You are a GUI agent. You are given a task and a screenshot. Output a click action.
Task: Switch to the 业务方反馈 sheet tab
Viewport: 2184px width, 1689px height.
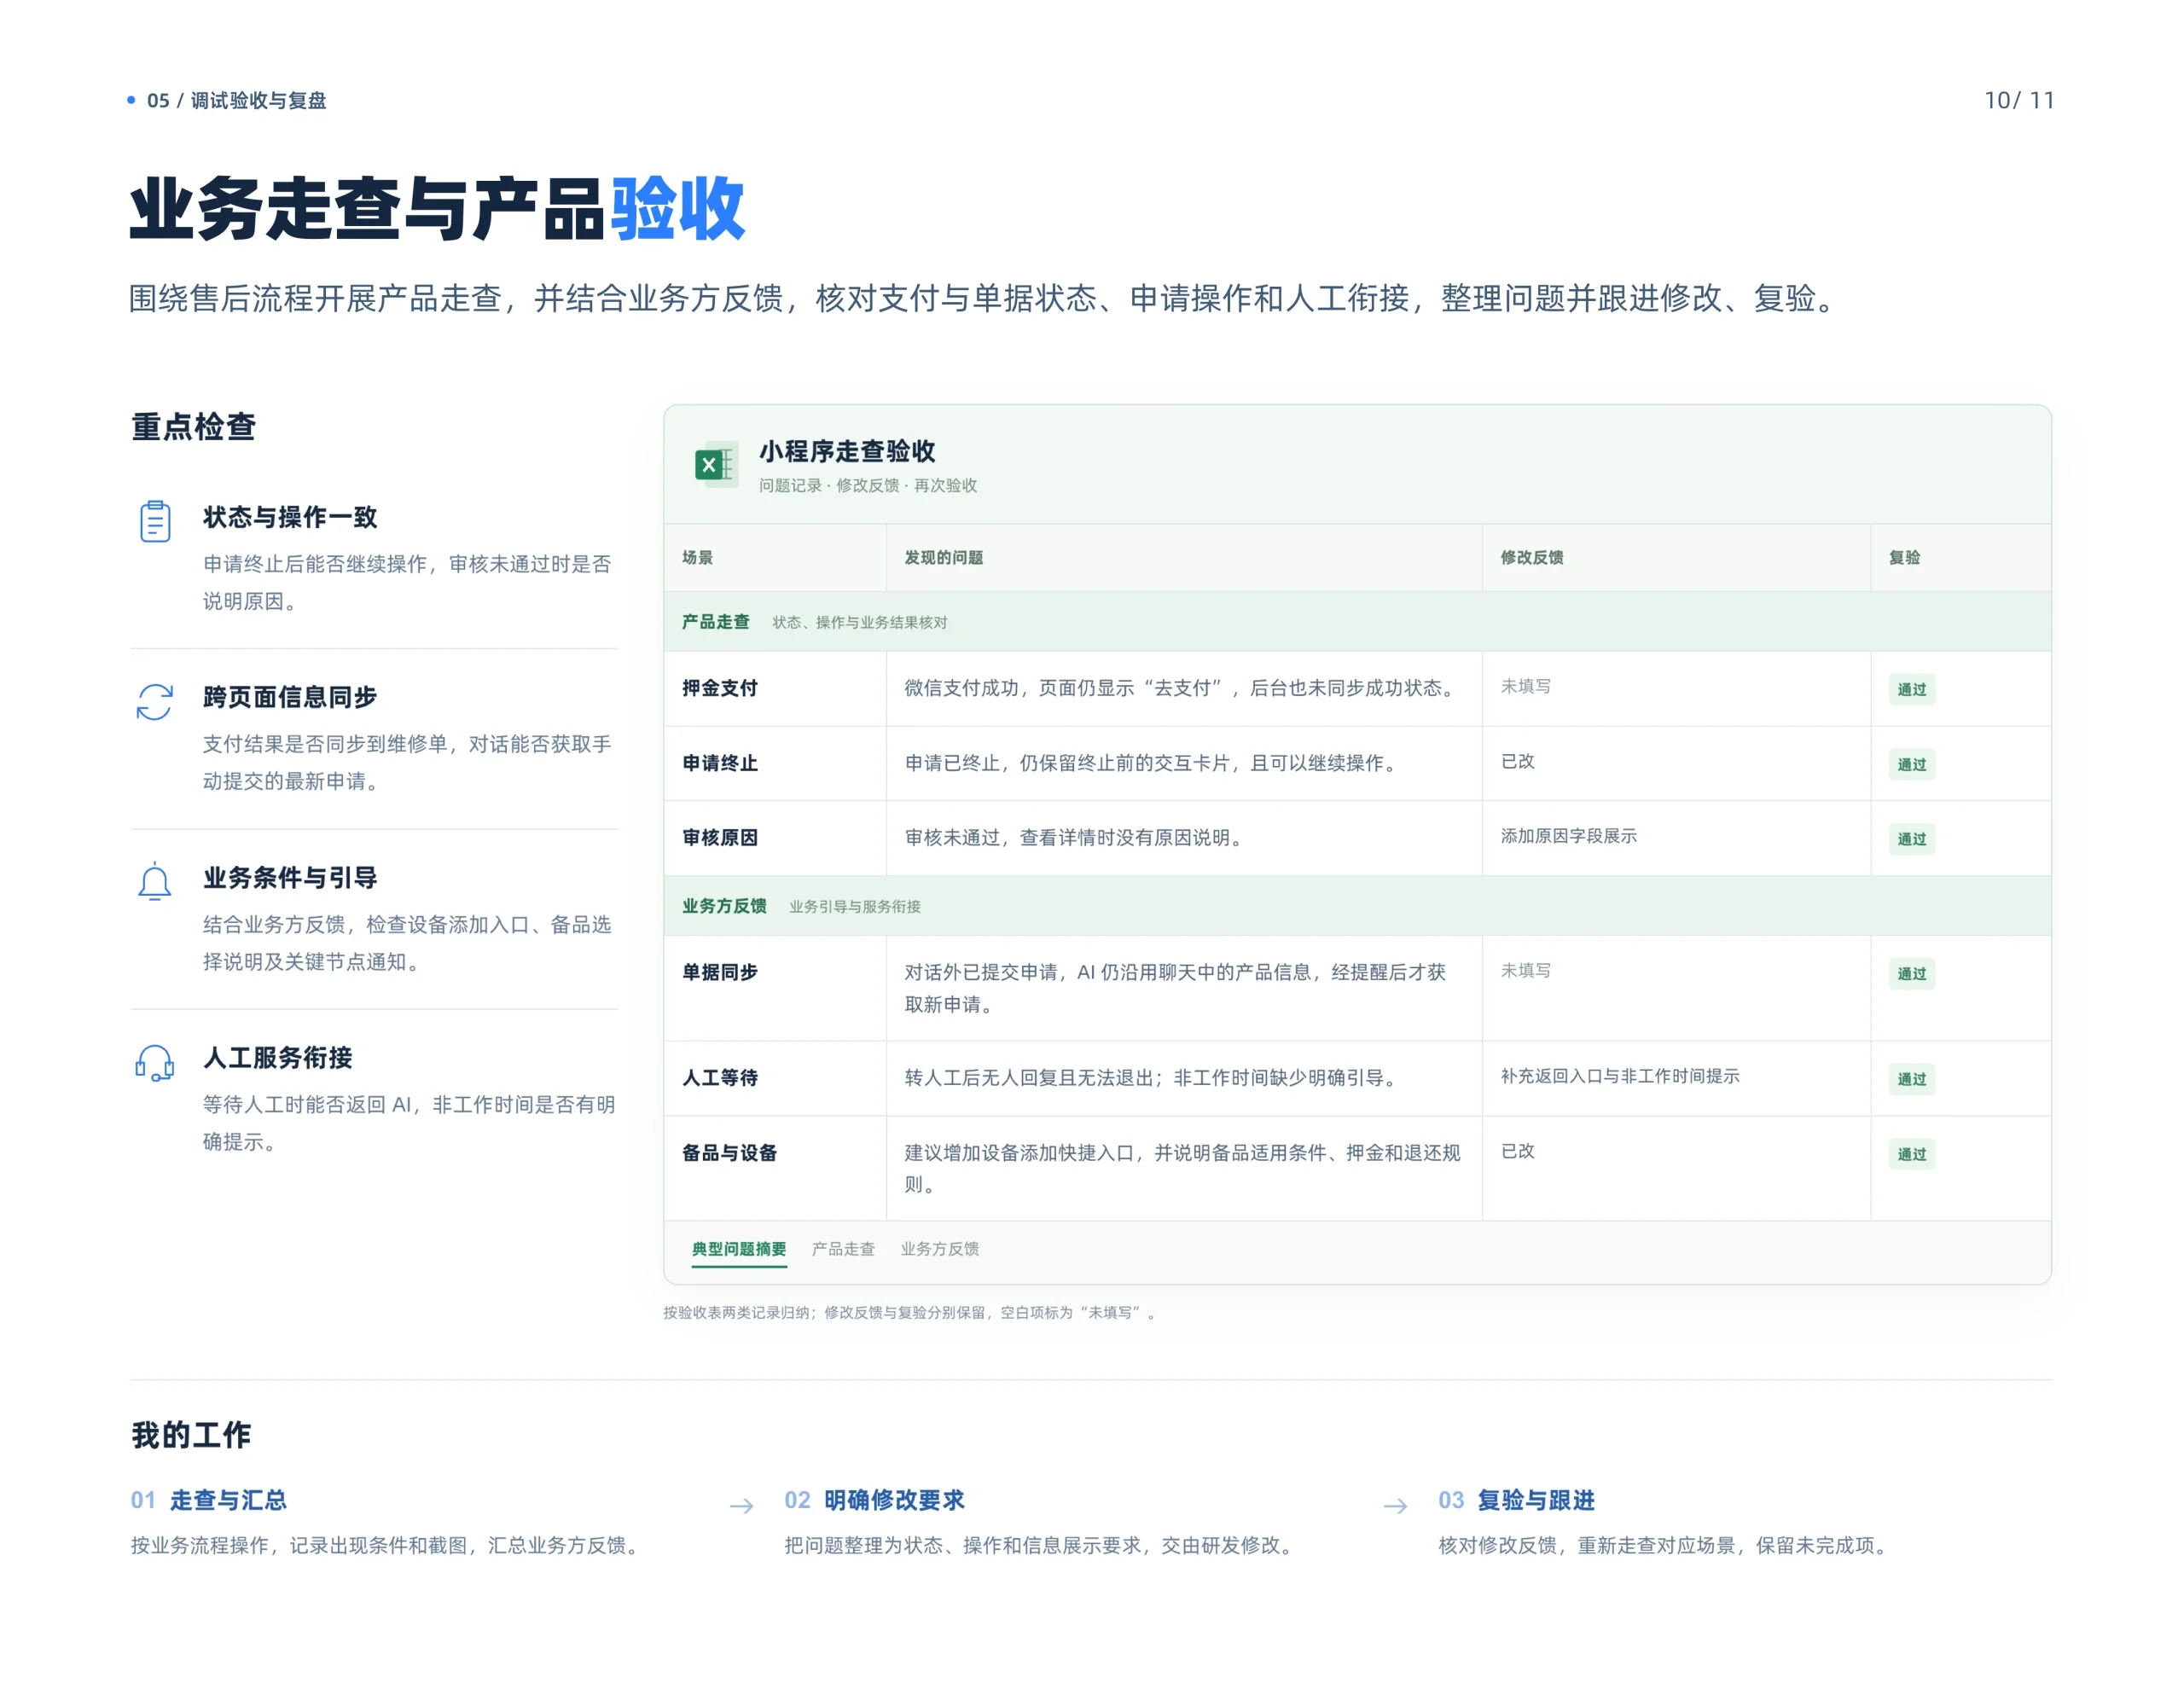[940, 1249]
